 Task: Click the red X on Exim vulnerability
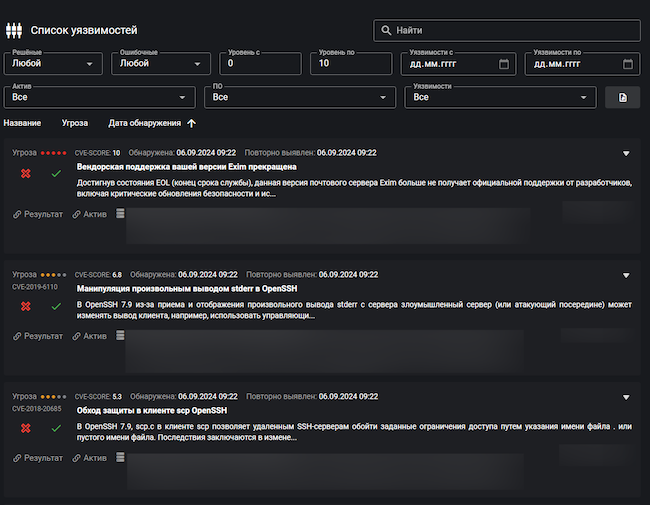click(25, 174)
